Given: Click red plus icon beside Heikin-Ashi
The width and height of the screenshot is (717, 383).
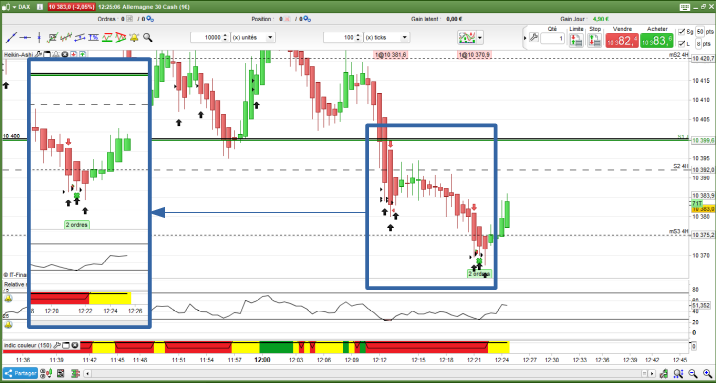Looking at the screenshot, I should [74, 54].
